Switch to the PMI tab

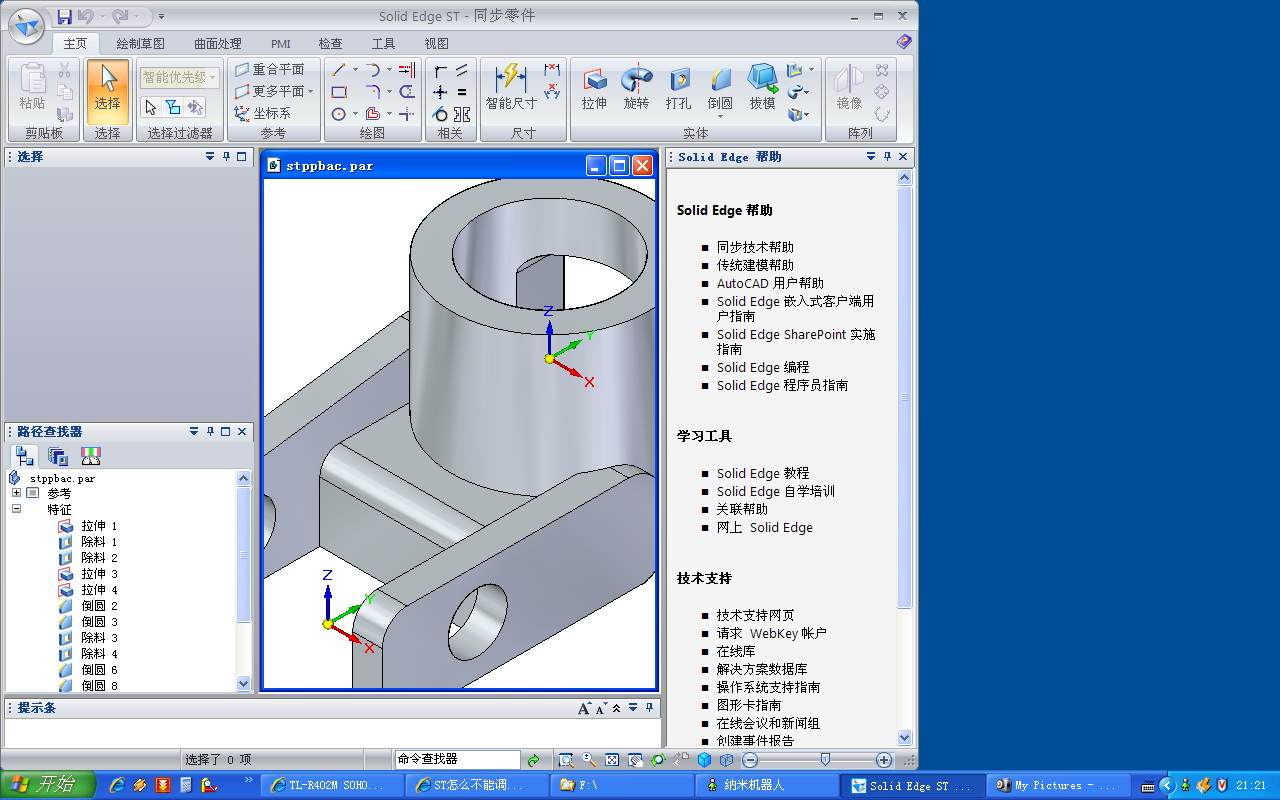281,44
